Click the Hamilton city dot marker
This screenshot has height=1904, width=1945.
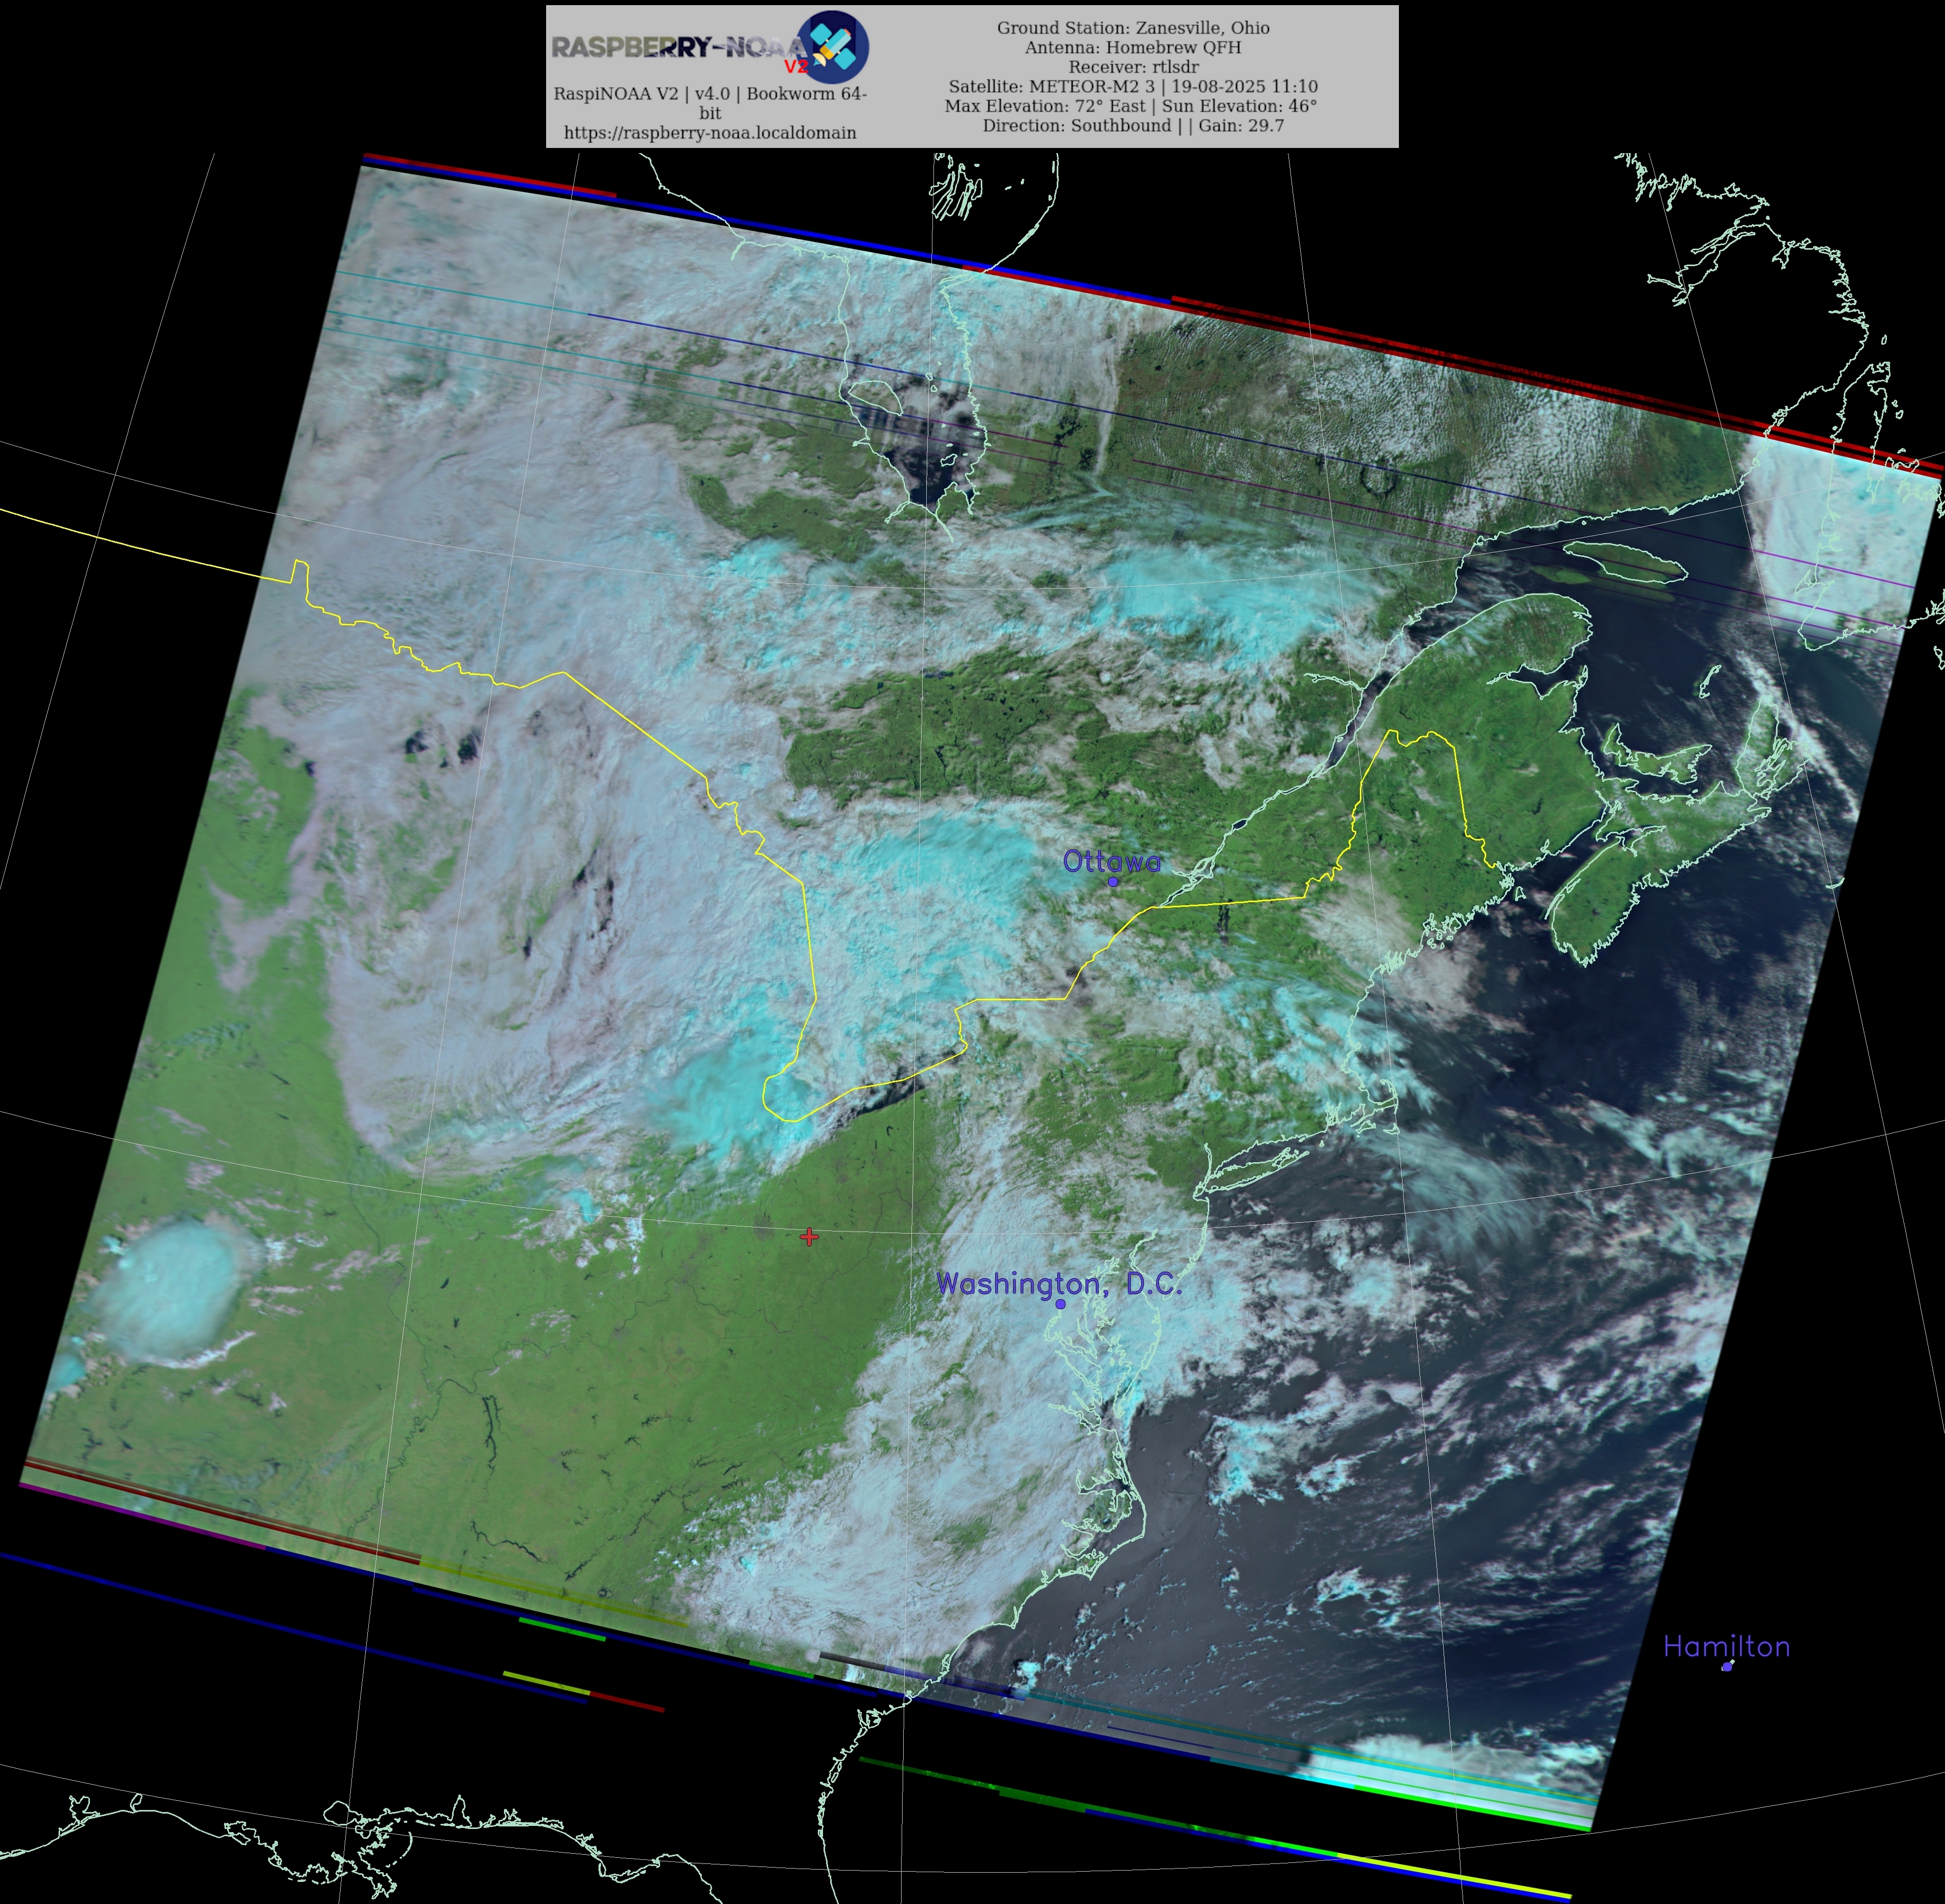(1726, 1667)
